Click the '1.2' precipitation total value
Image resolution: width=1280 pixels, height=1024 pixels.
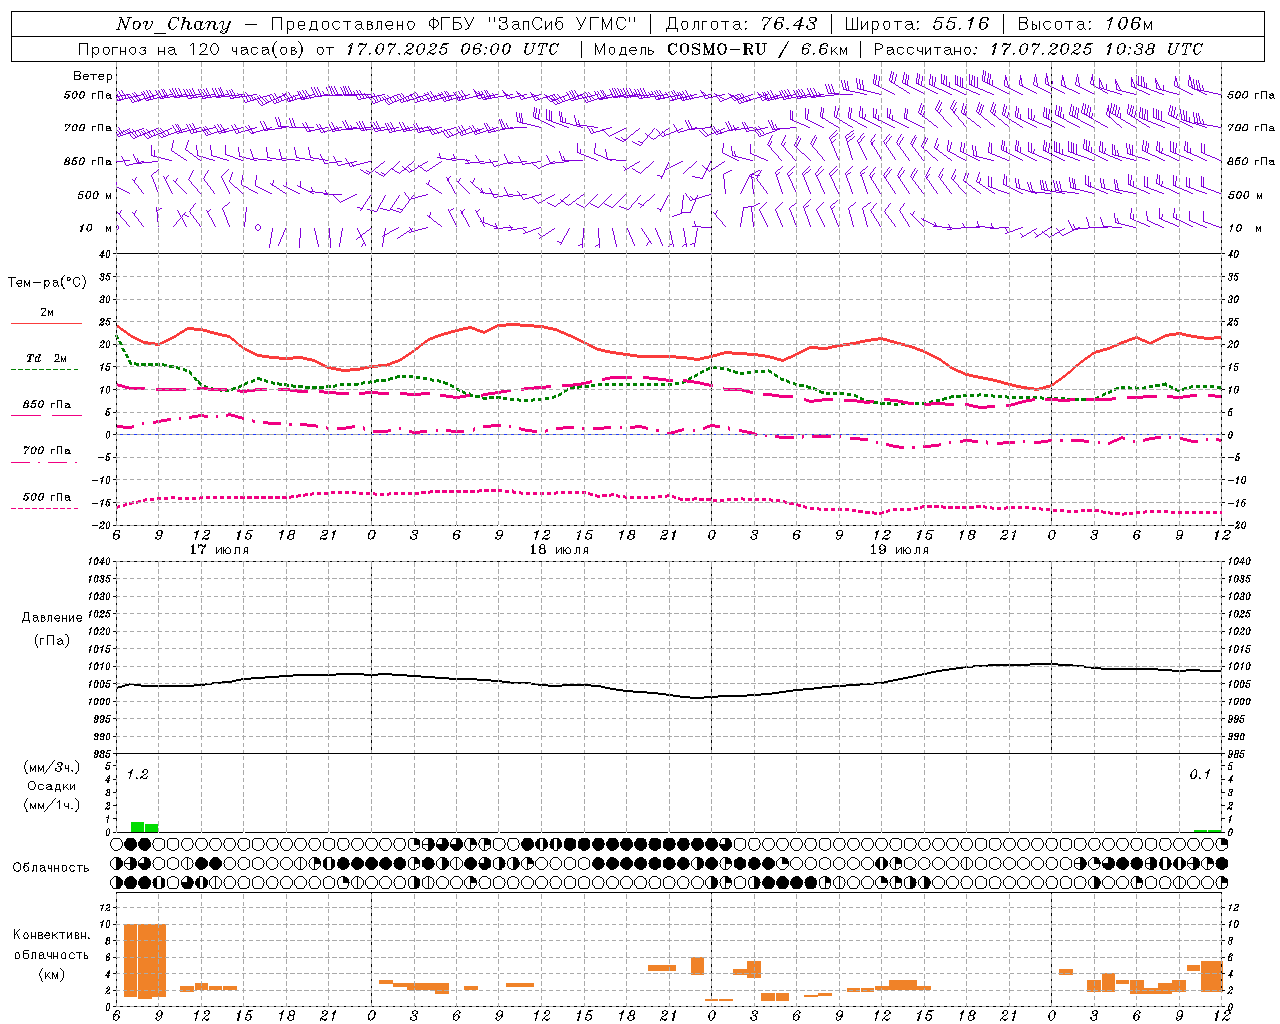coord(137,774)
